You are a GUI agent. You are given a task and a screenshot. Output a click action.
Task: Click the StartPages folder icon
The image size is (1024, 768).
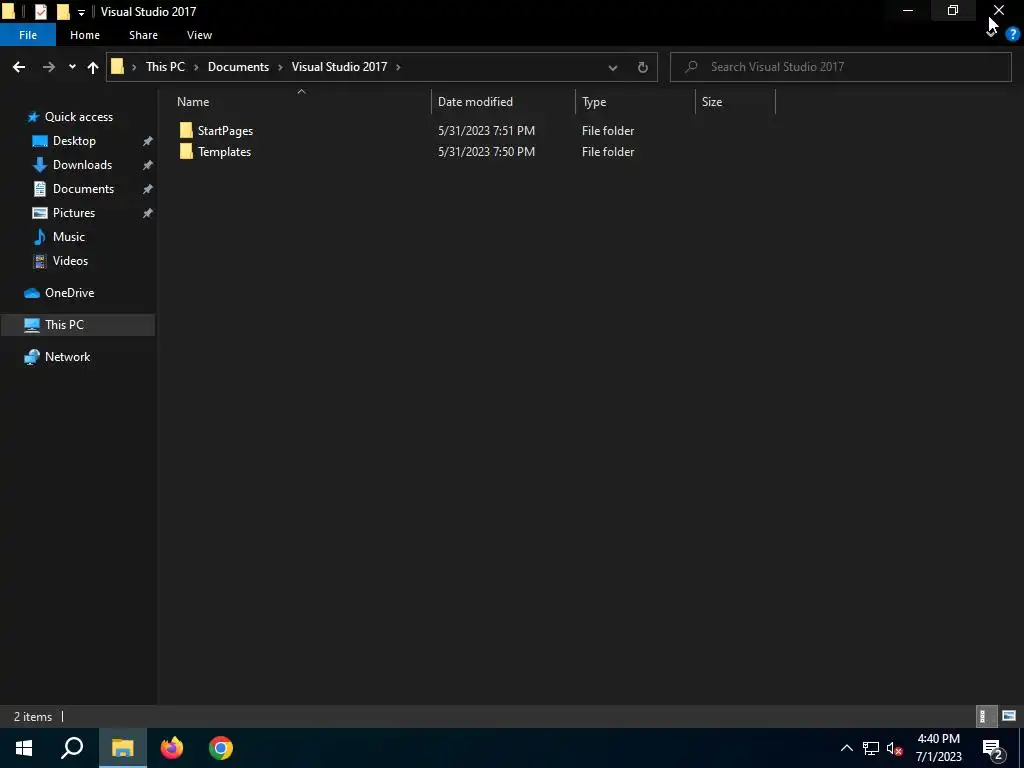tap(186, 131)
